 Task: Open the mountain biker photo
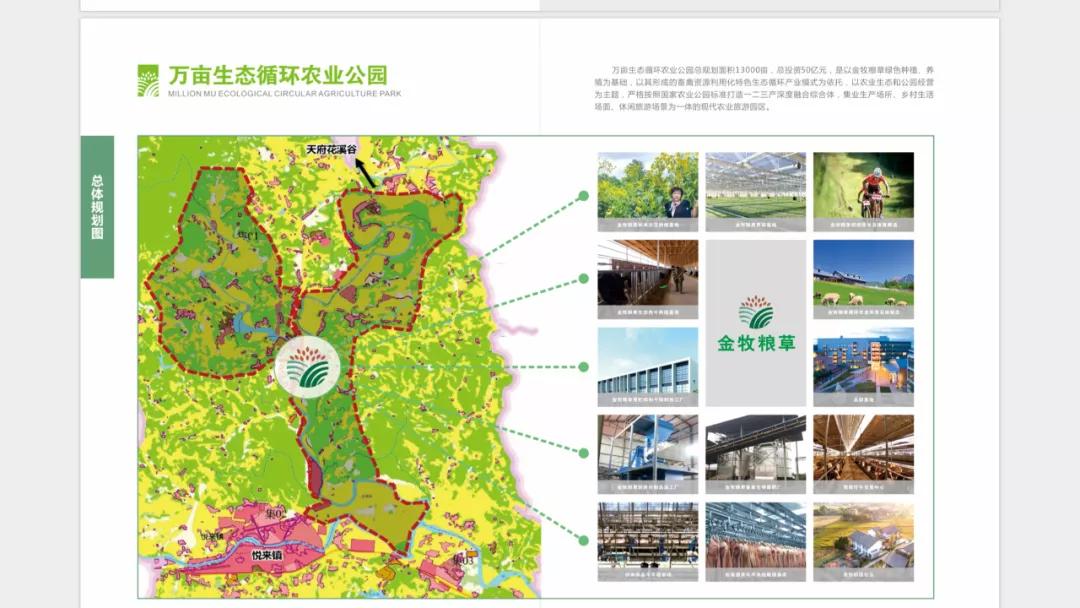click(863, 185)
